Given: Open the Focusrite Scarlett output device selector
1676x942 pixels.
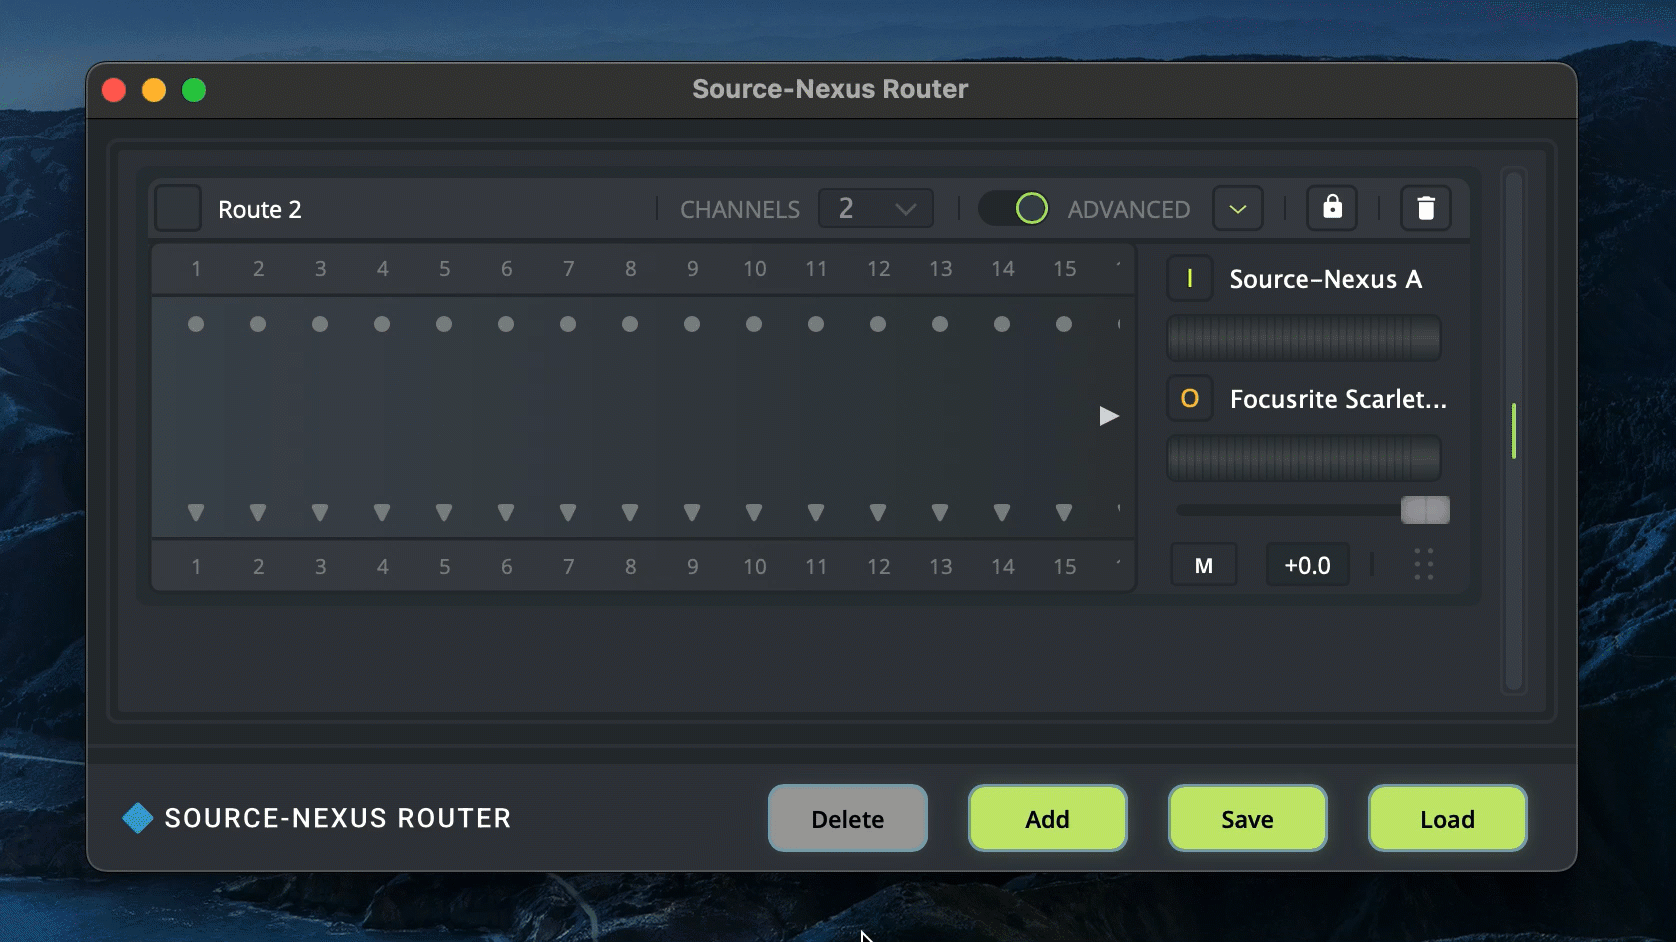Looking at the screenshot, I should (x=1337, y=399).
